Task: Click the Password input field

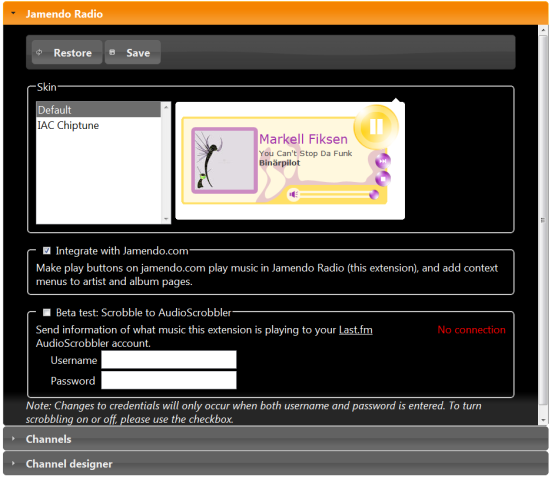Action: click(169, 380)
